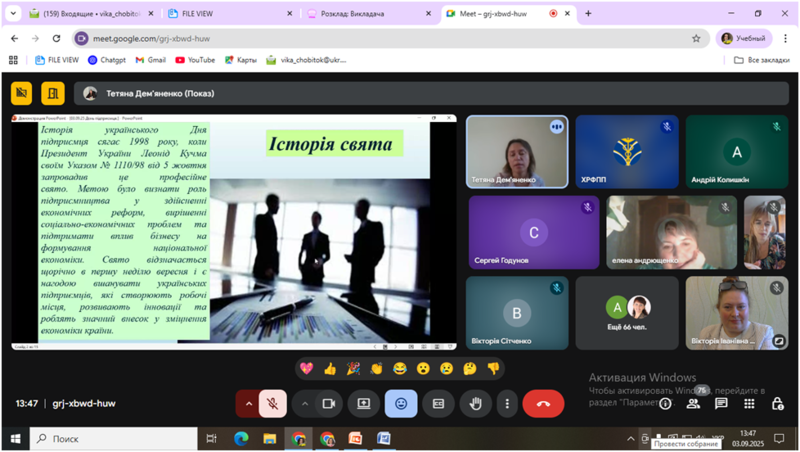The image size is (800, 452).
Task: Turn on closed captions
Action: 438,404
